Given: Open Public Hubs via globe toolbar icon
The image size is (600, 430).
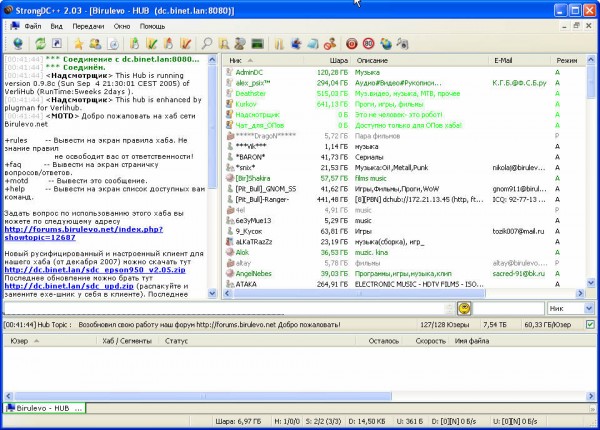Looking at the screenshot, I should pyautogui.click(x=16, y=43).
